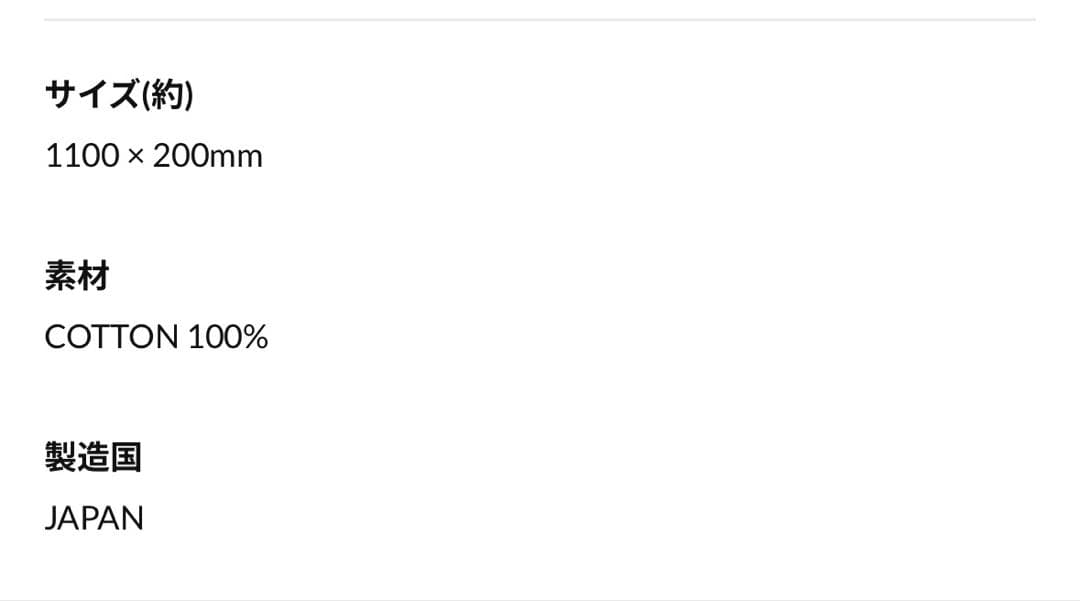Click the 素材 material heading

[77, 276]
